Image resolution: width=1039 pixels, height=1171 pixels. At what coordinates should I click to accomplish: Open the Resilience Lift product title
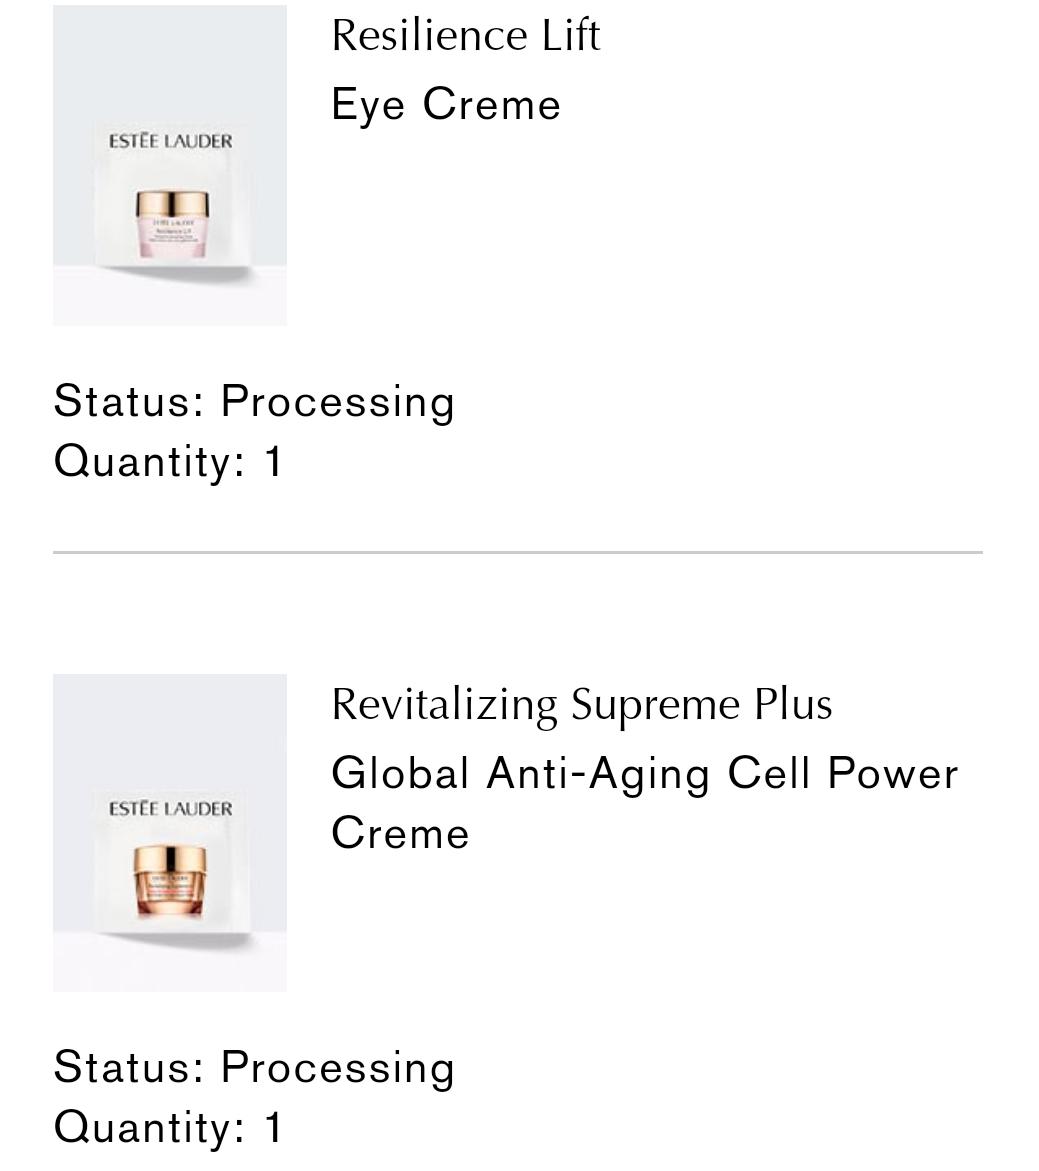tap(465, 36)
